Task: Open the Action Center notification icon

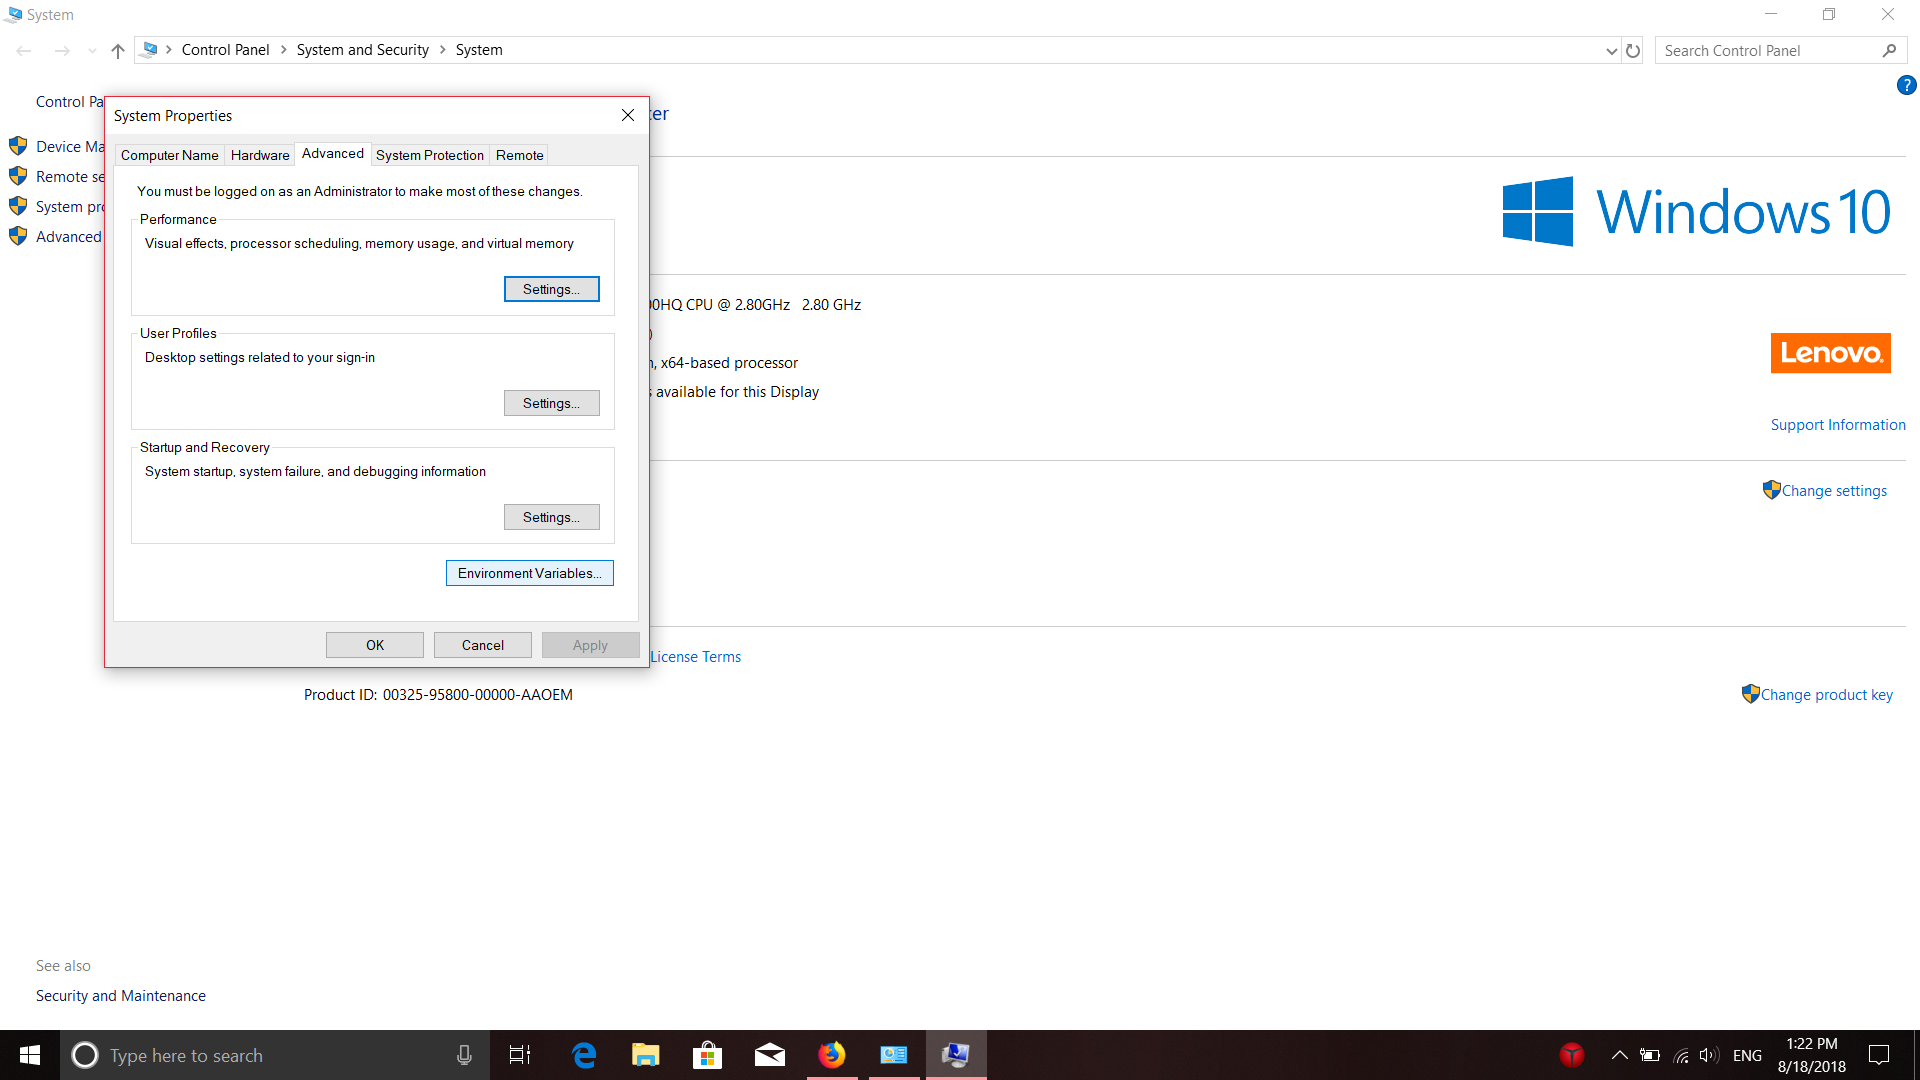Action: [1879, 1055]
